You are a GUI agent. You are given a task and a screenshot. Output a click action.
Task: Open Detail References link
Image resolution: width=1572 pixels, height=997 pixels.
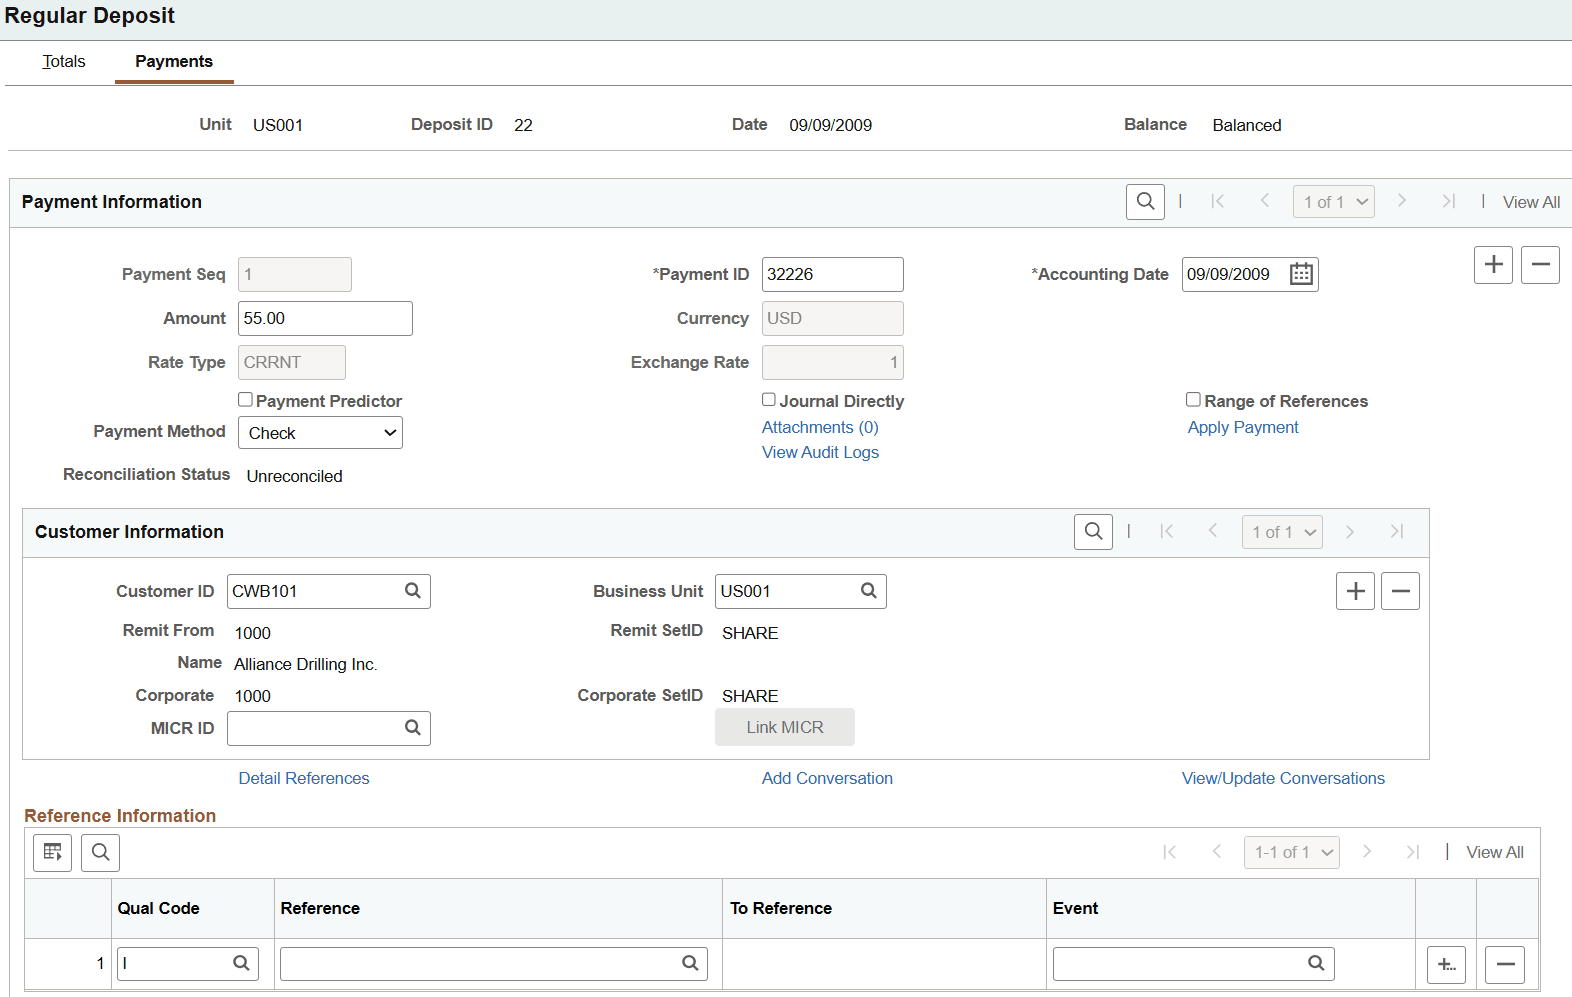point(304,778)
